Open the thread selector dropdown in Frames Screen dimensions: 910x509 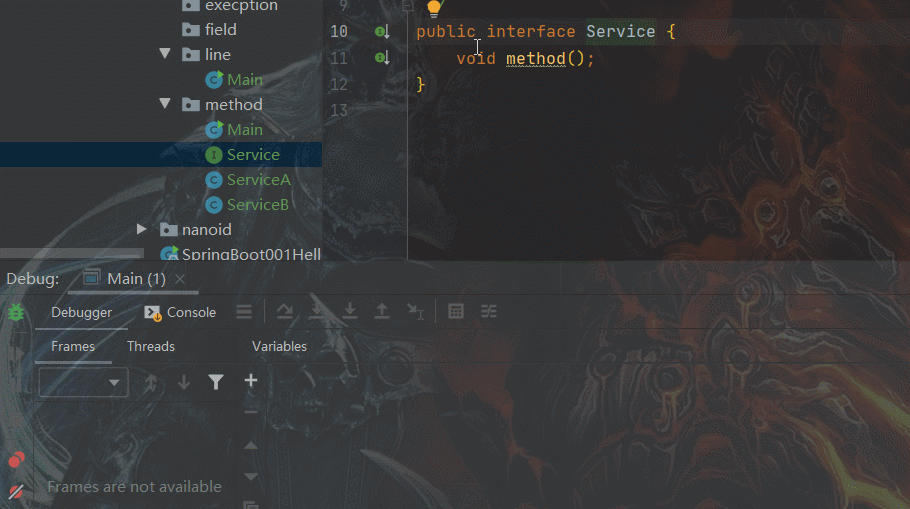tap(83, 382)
